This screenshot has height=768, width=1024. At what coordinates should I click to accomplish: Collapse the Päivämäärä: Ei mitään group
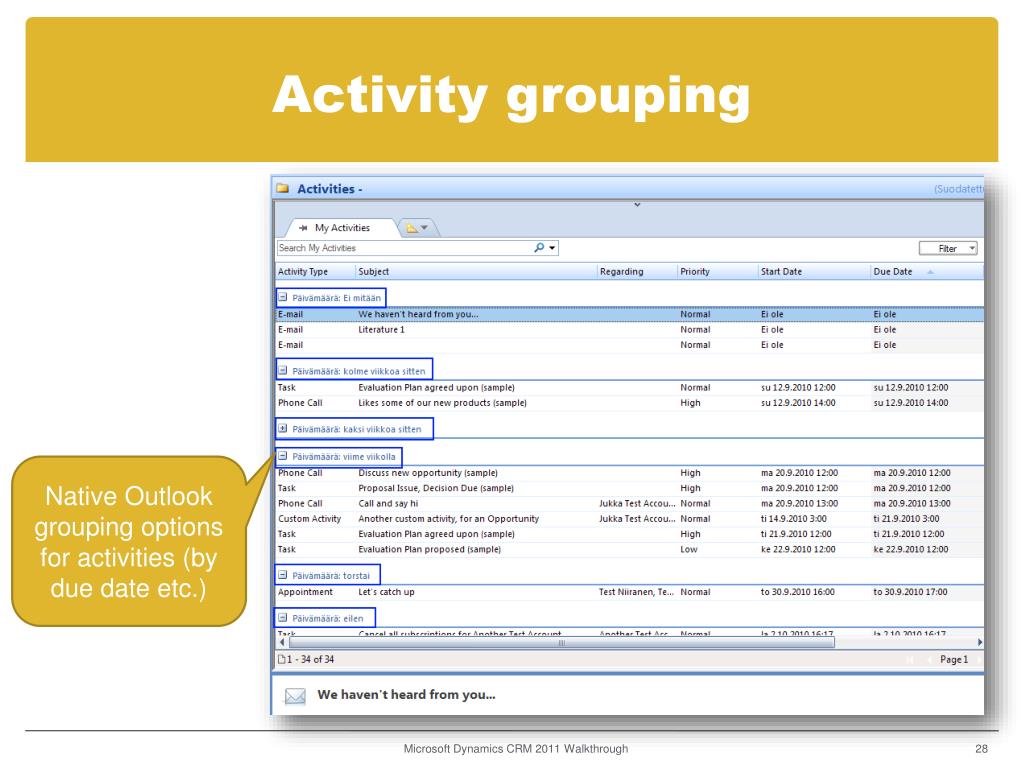tap(283, 297)
